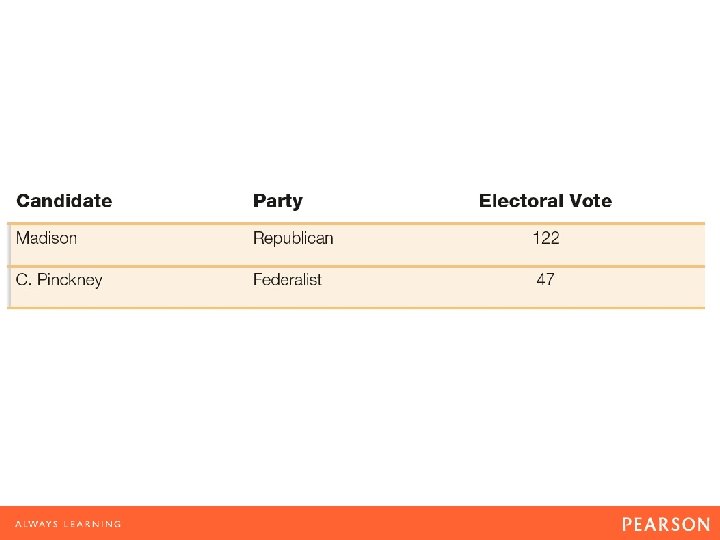The height and width of the screenshot is (540, 720).
Task: Click the C. Pinckney candidate cell
Action: [x=59, y=280]
